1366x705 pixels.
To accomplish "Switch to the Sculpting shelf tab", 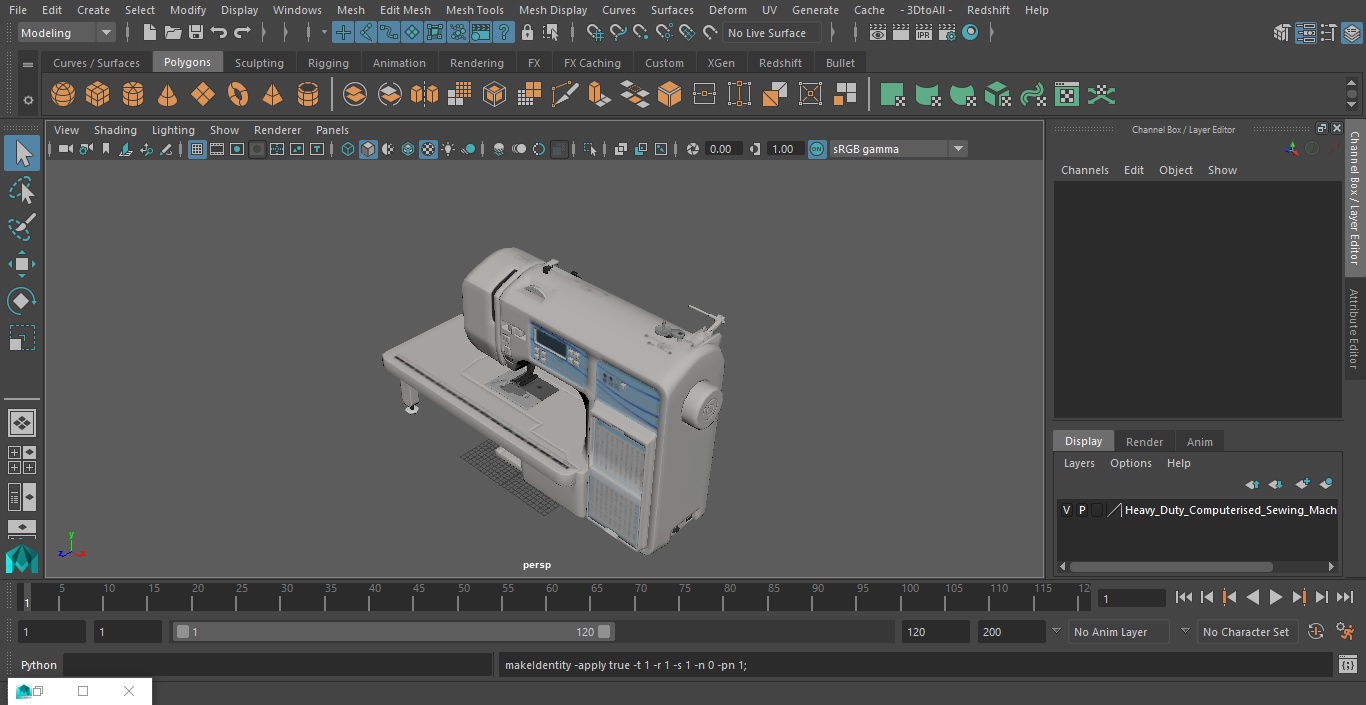I will pos(259,63).
